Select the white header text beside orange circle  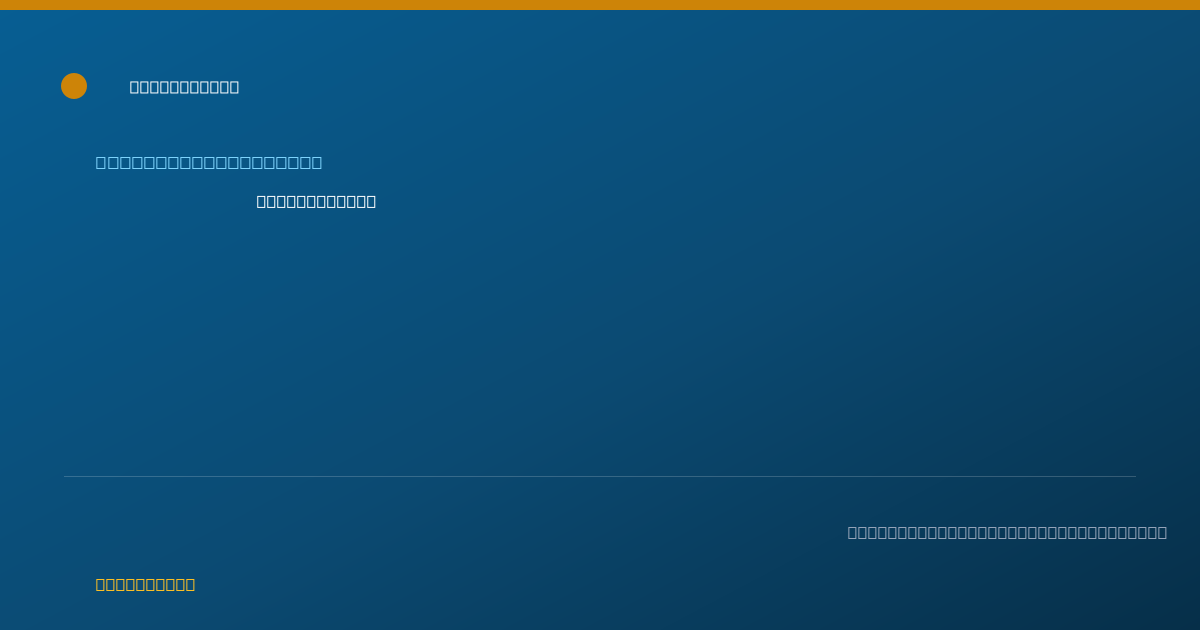(x=184, y=87)
